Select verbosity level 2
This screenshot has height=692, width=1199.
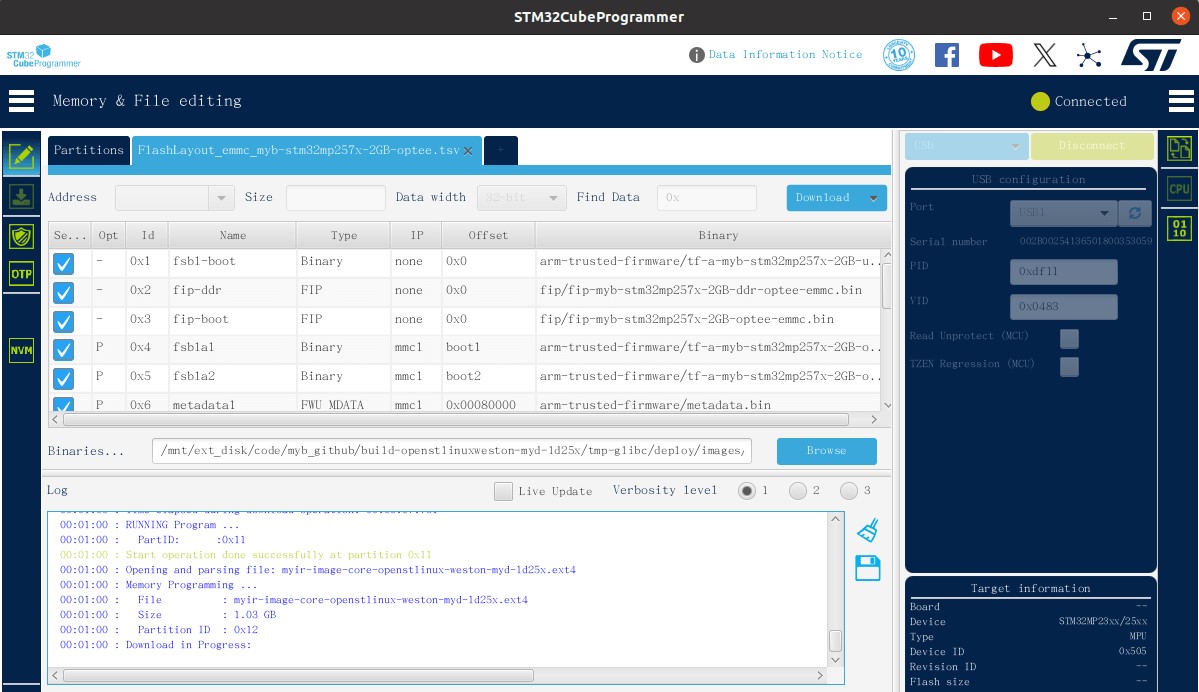click(x=798, y=491)
